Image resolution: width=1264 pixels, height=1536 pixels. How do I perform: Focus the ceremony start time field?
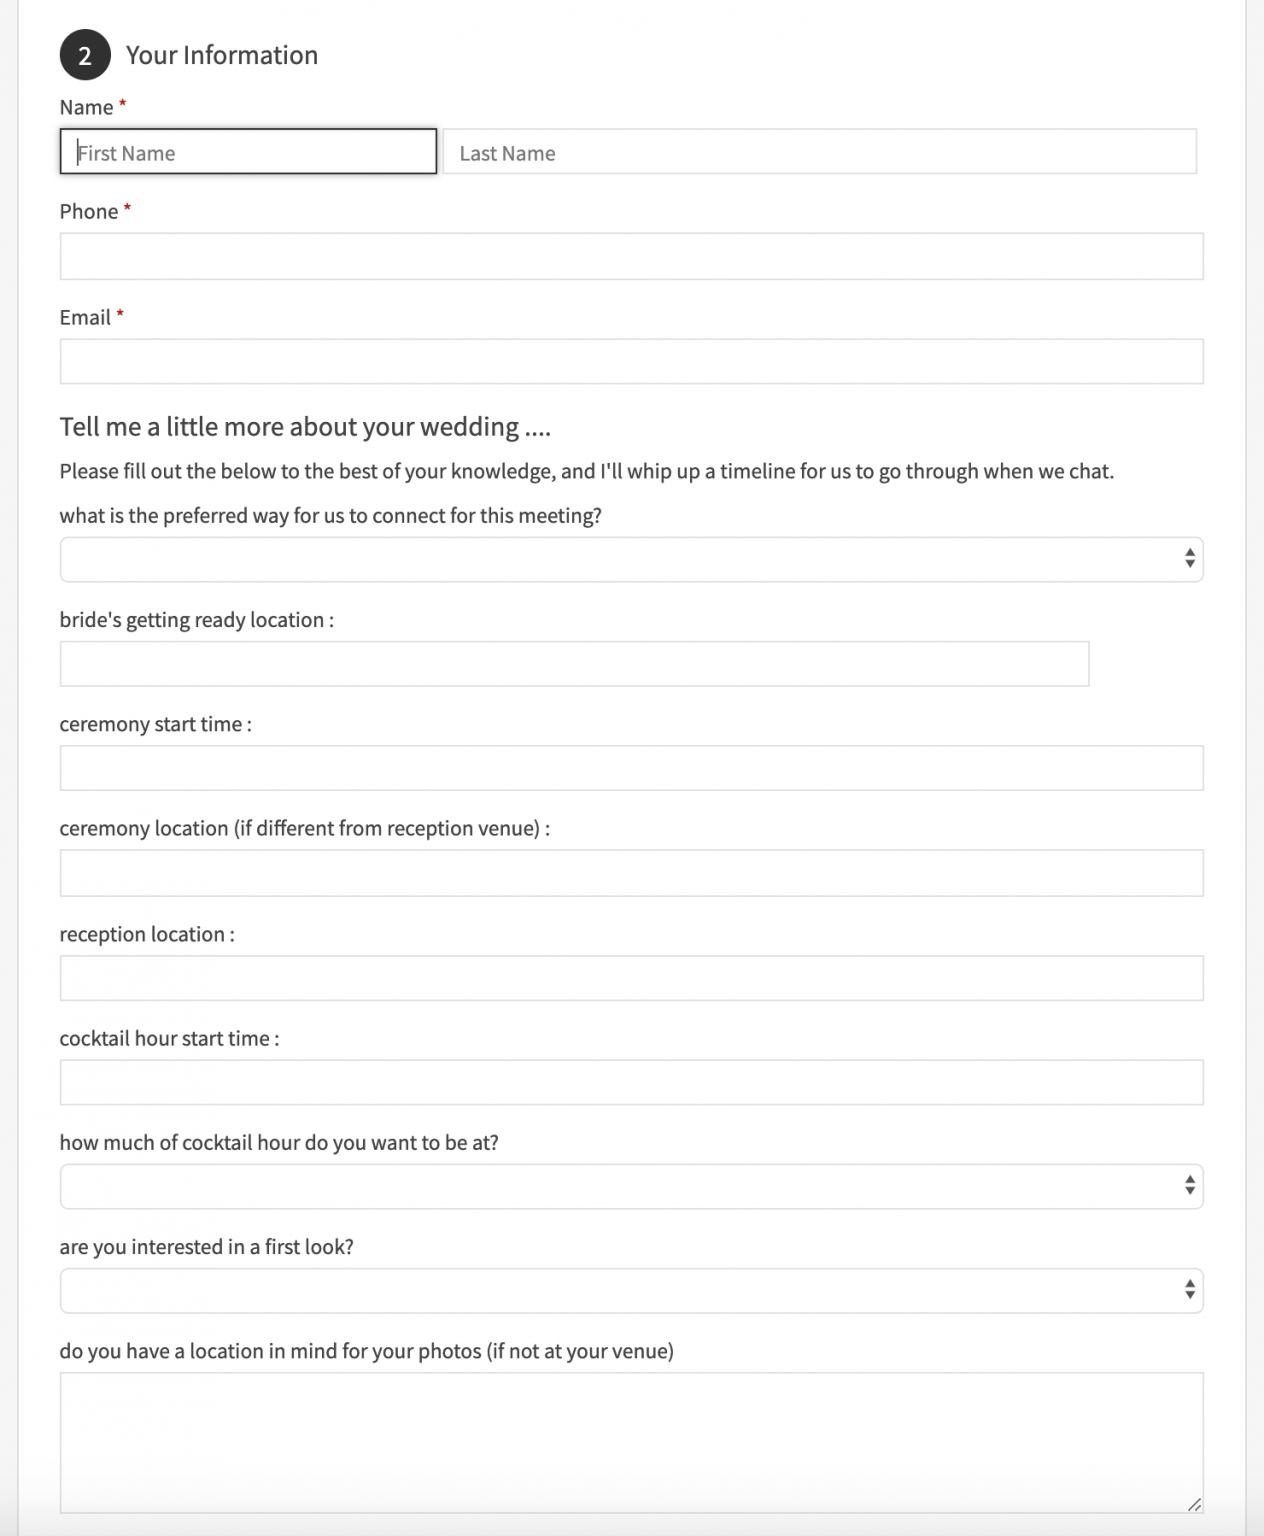coord(631,768)
